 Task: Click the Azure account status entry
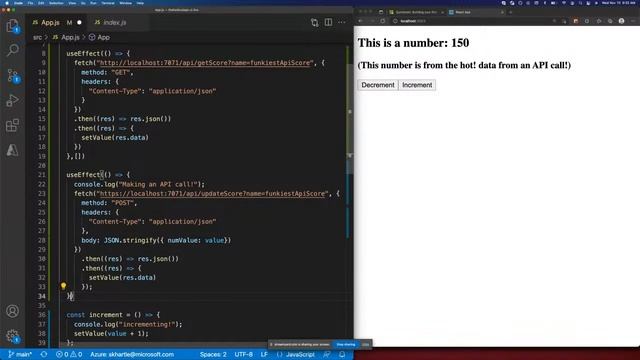tap(132, 354)
